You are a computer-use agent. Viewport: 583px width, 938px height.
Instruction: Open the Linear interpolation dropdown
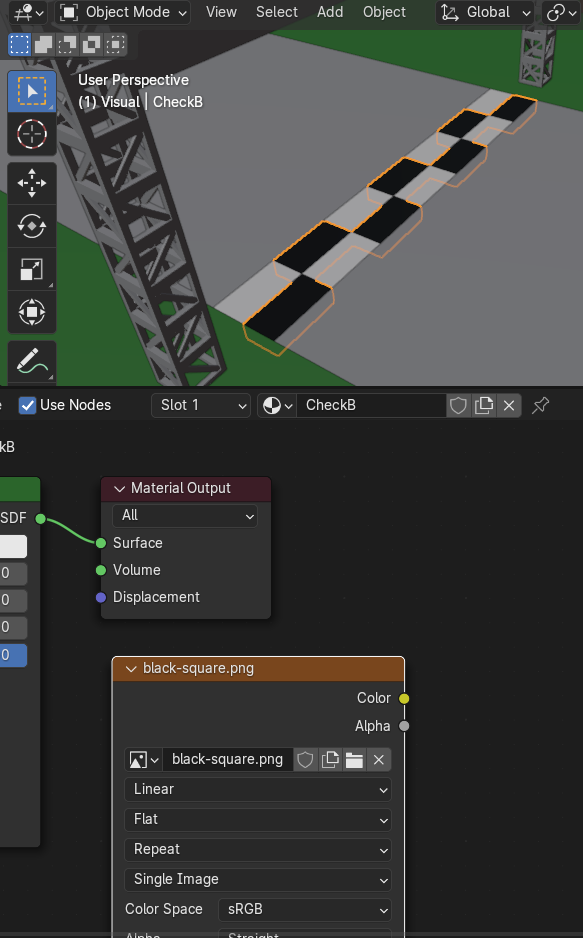[x=258, y=790]
